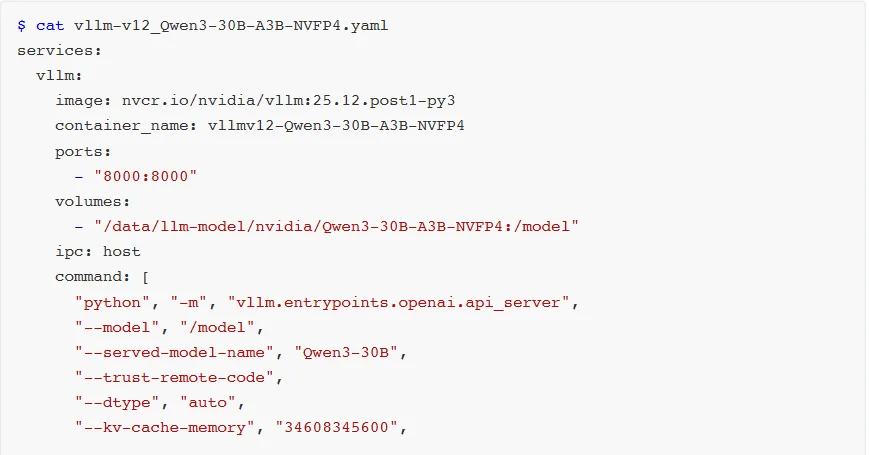Click the "command:" key
The image size is (869, 455).
93,277
